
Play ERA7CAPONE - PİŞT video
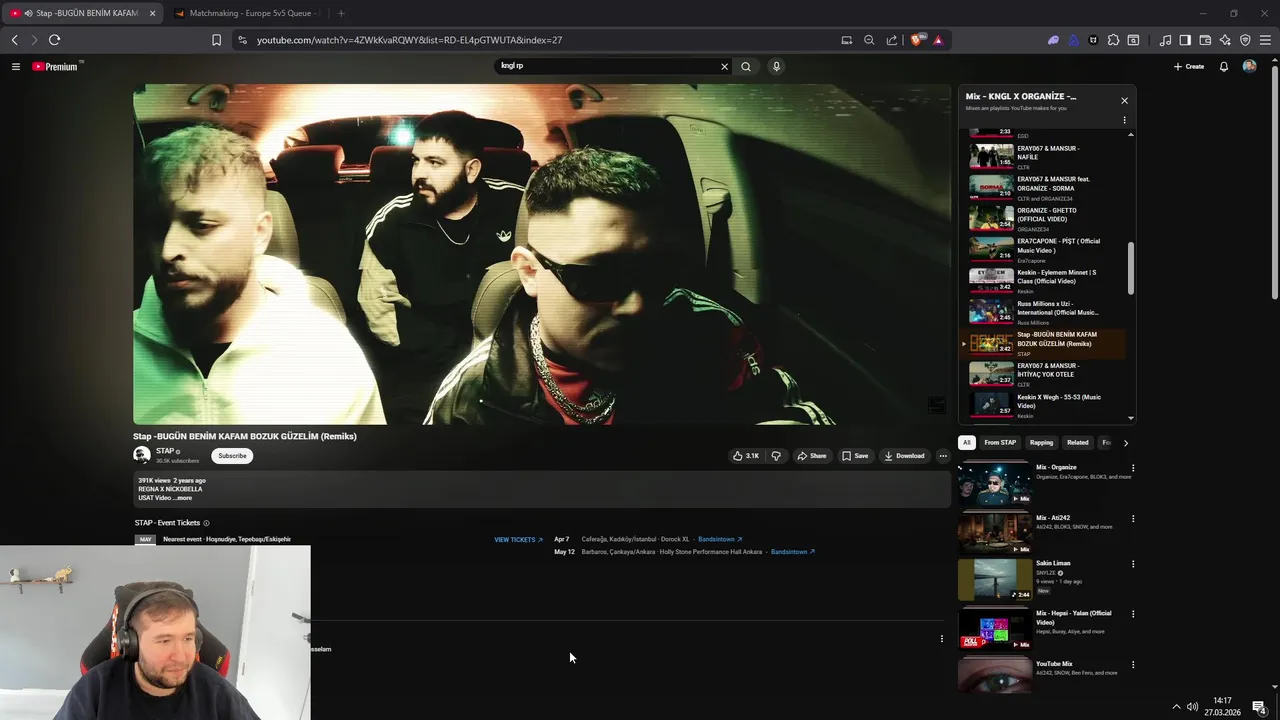1047,249
